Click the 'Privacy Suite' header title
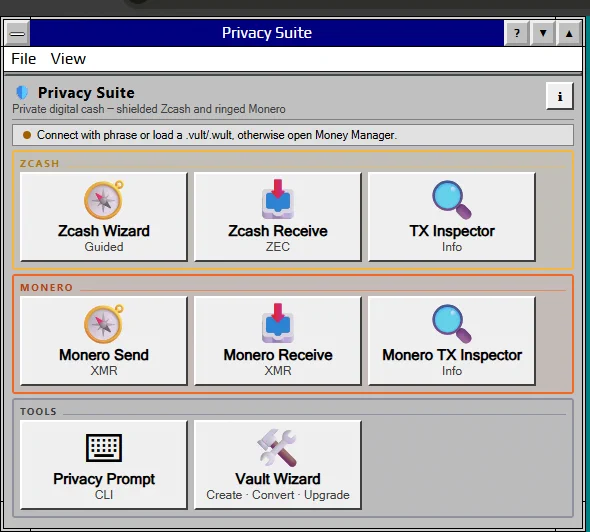 pos(86,93)
